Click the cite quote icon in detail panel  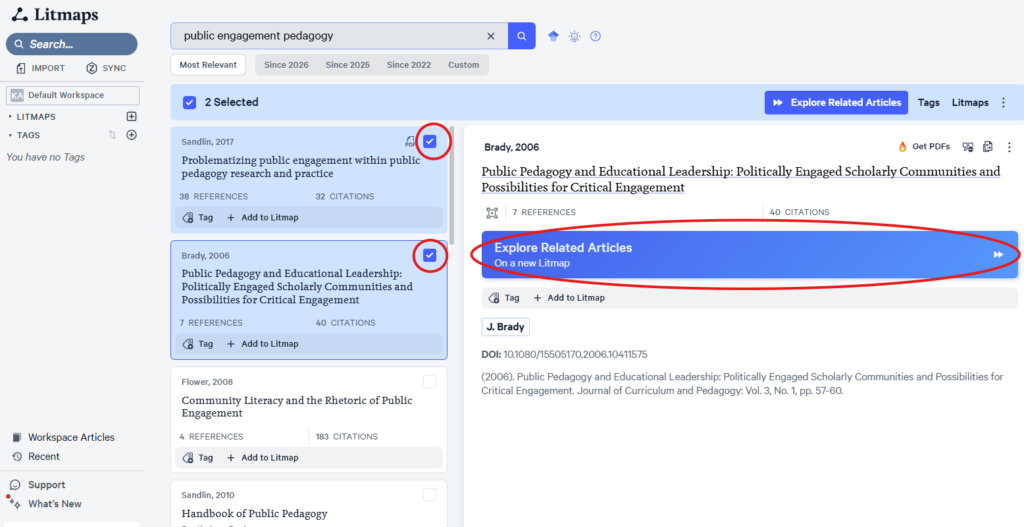click(968, 147)
